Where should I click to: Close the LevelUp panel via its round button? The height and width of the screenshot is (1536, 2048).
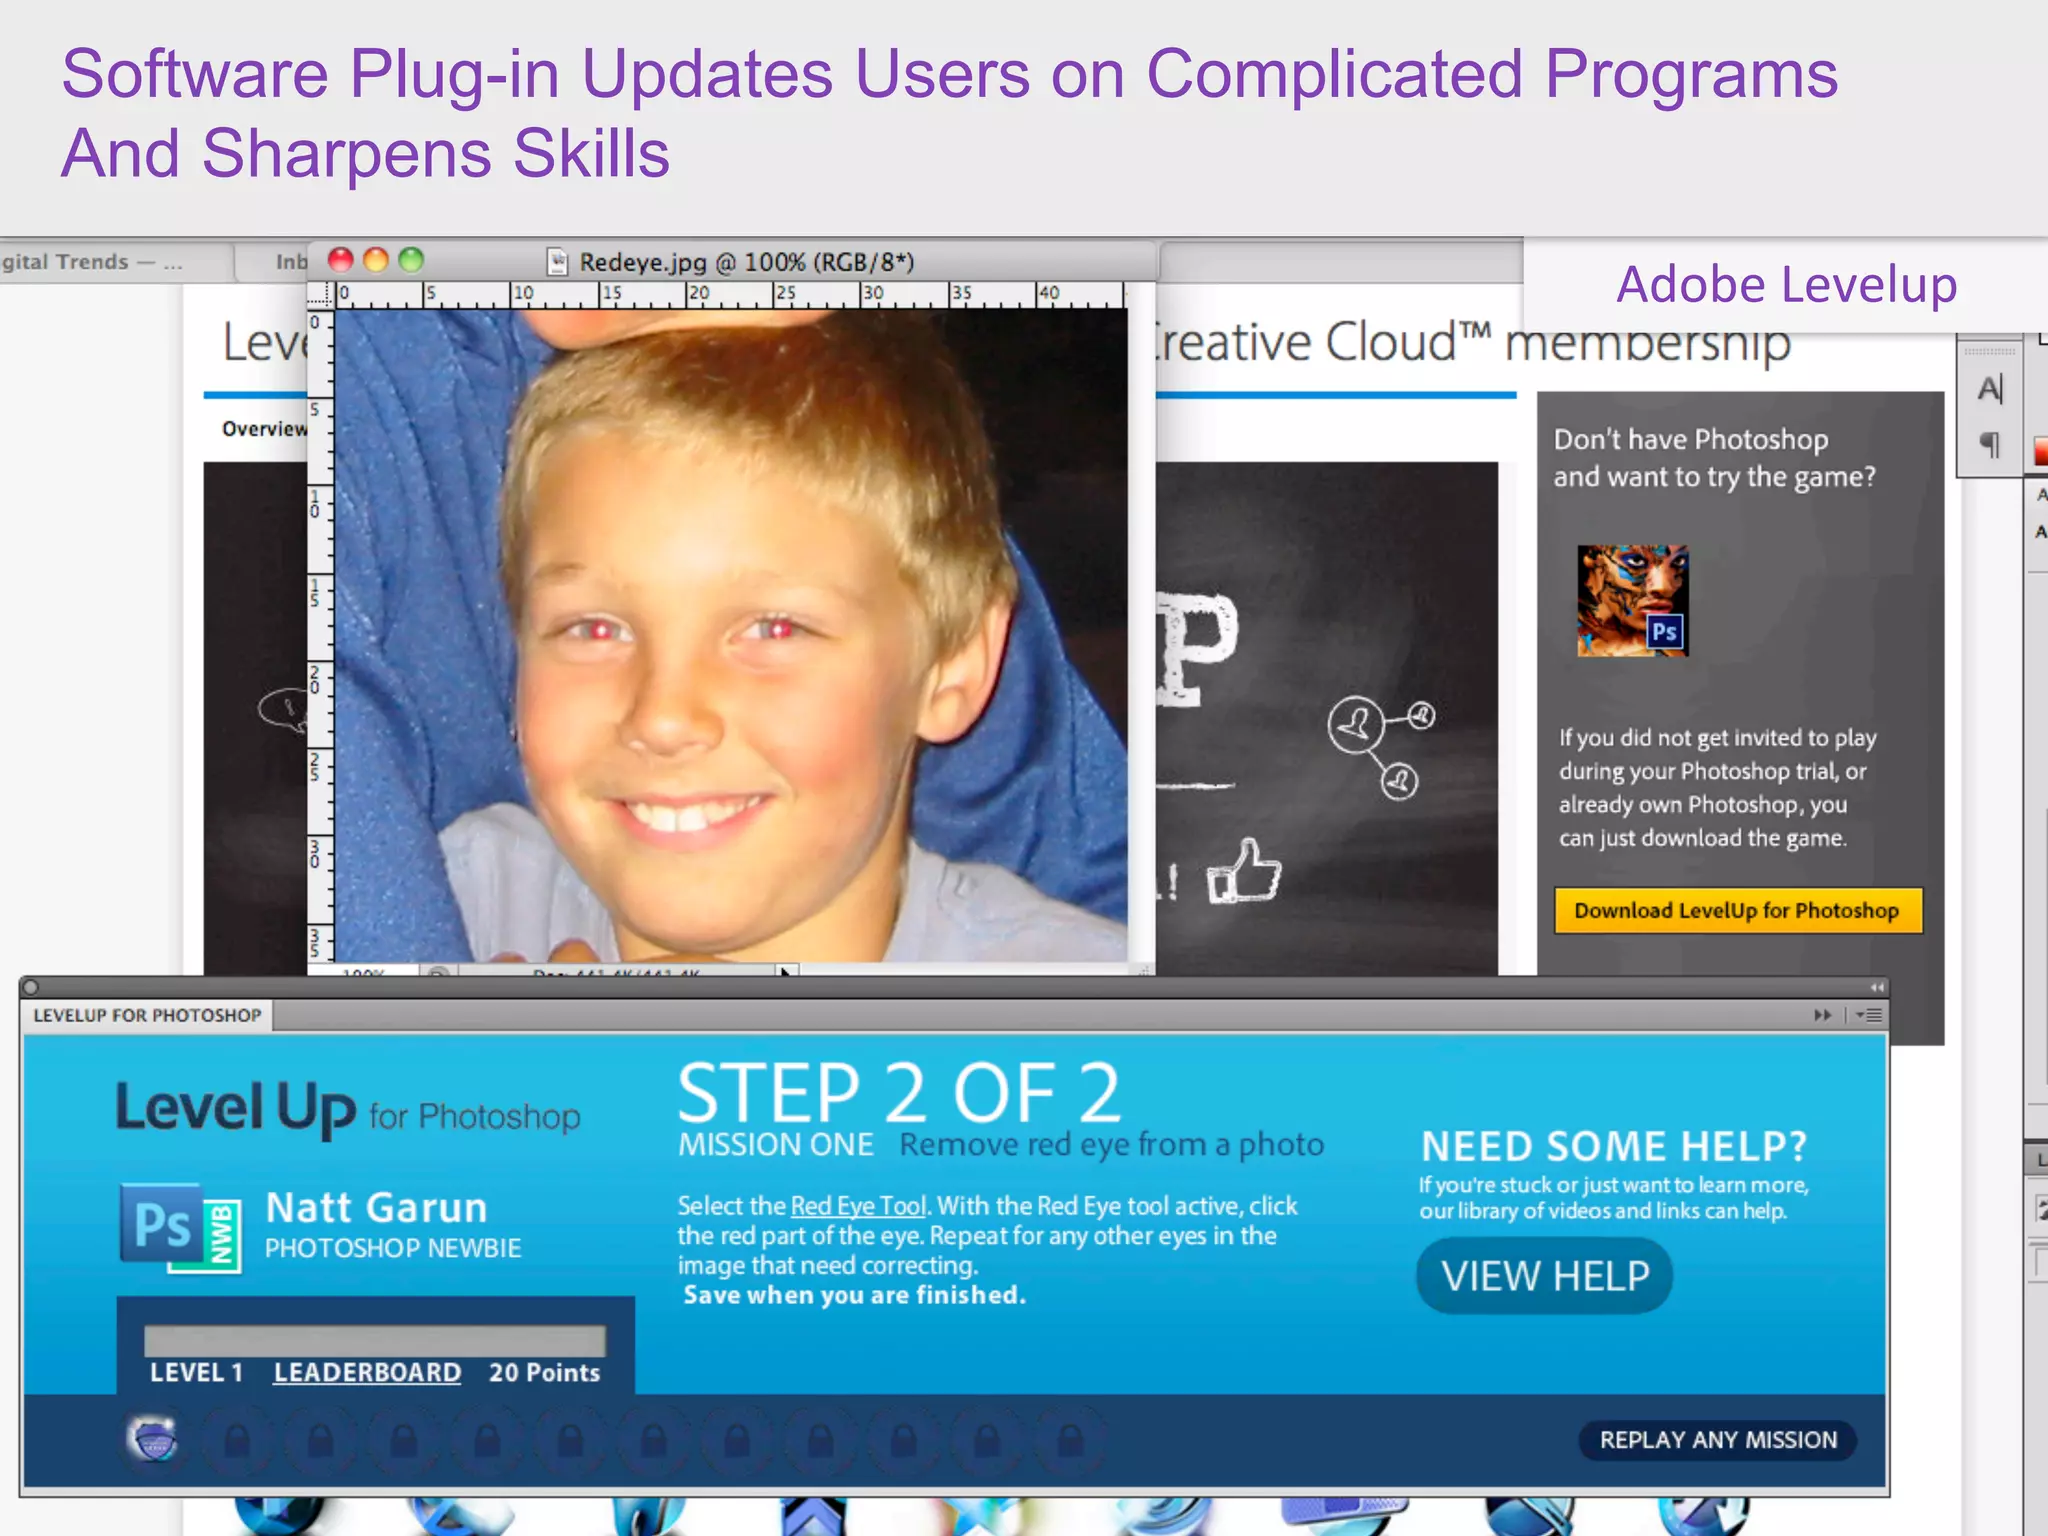[x=30, y=988]
